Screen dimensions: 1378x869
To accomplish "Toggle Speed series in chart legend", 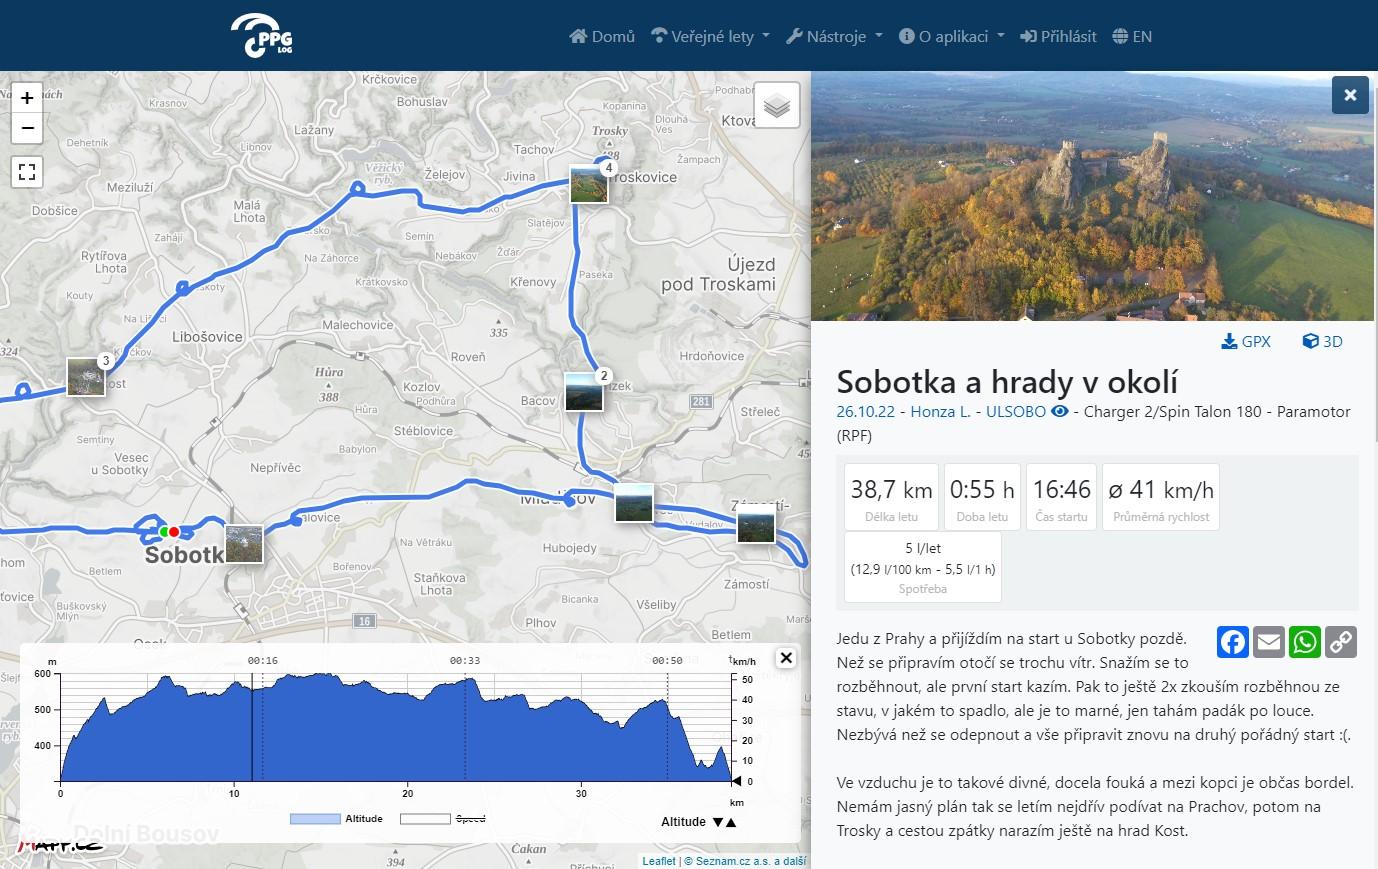I will coord(443,818).
